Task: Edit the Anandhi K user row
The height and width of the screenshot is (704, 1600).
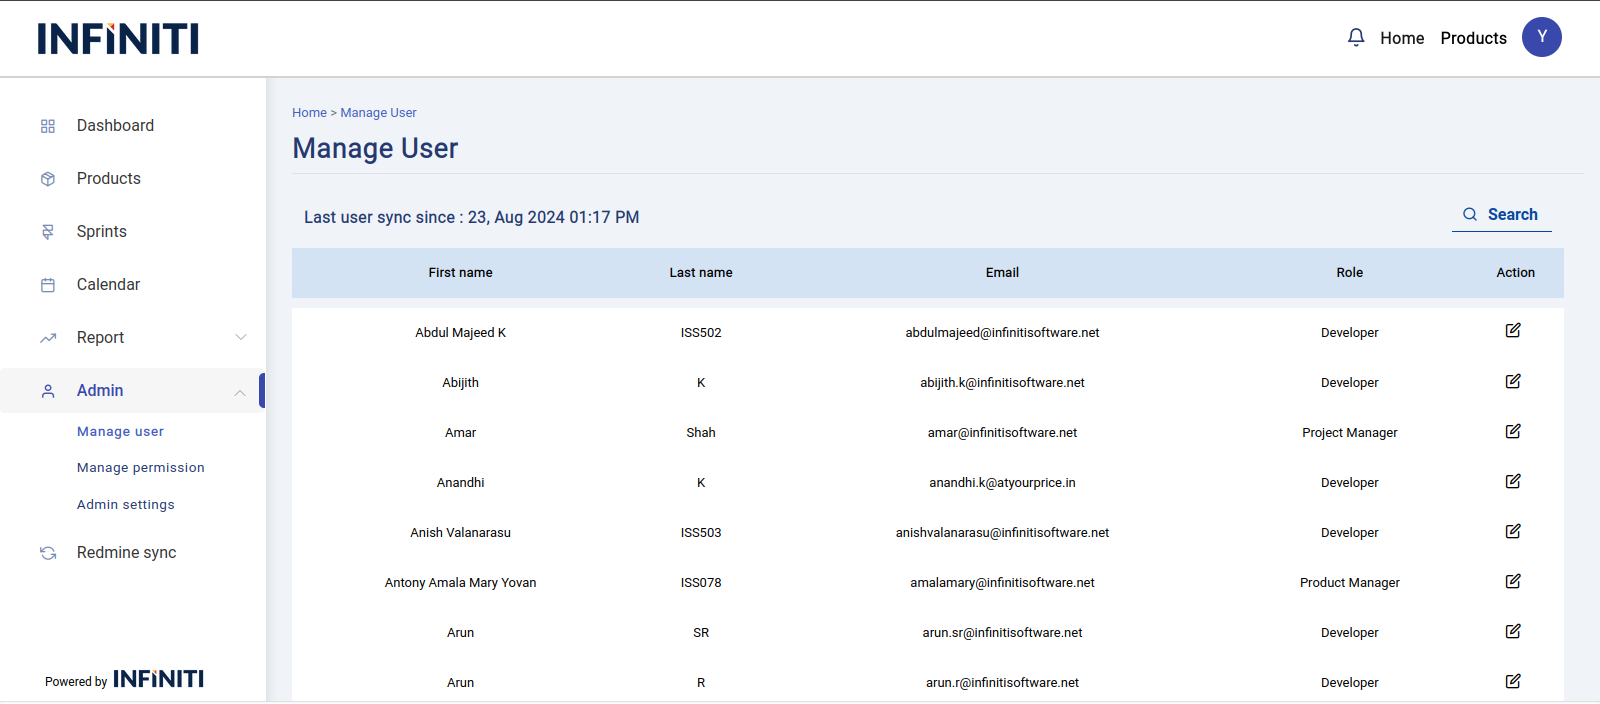Action: (1513, 481)
